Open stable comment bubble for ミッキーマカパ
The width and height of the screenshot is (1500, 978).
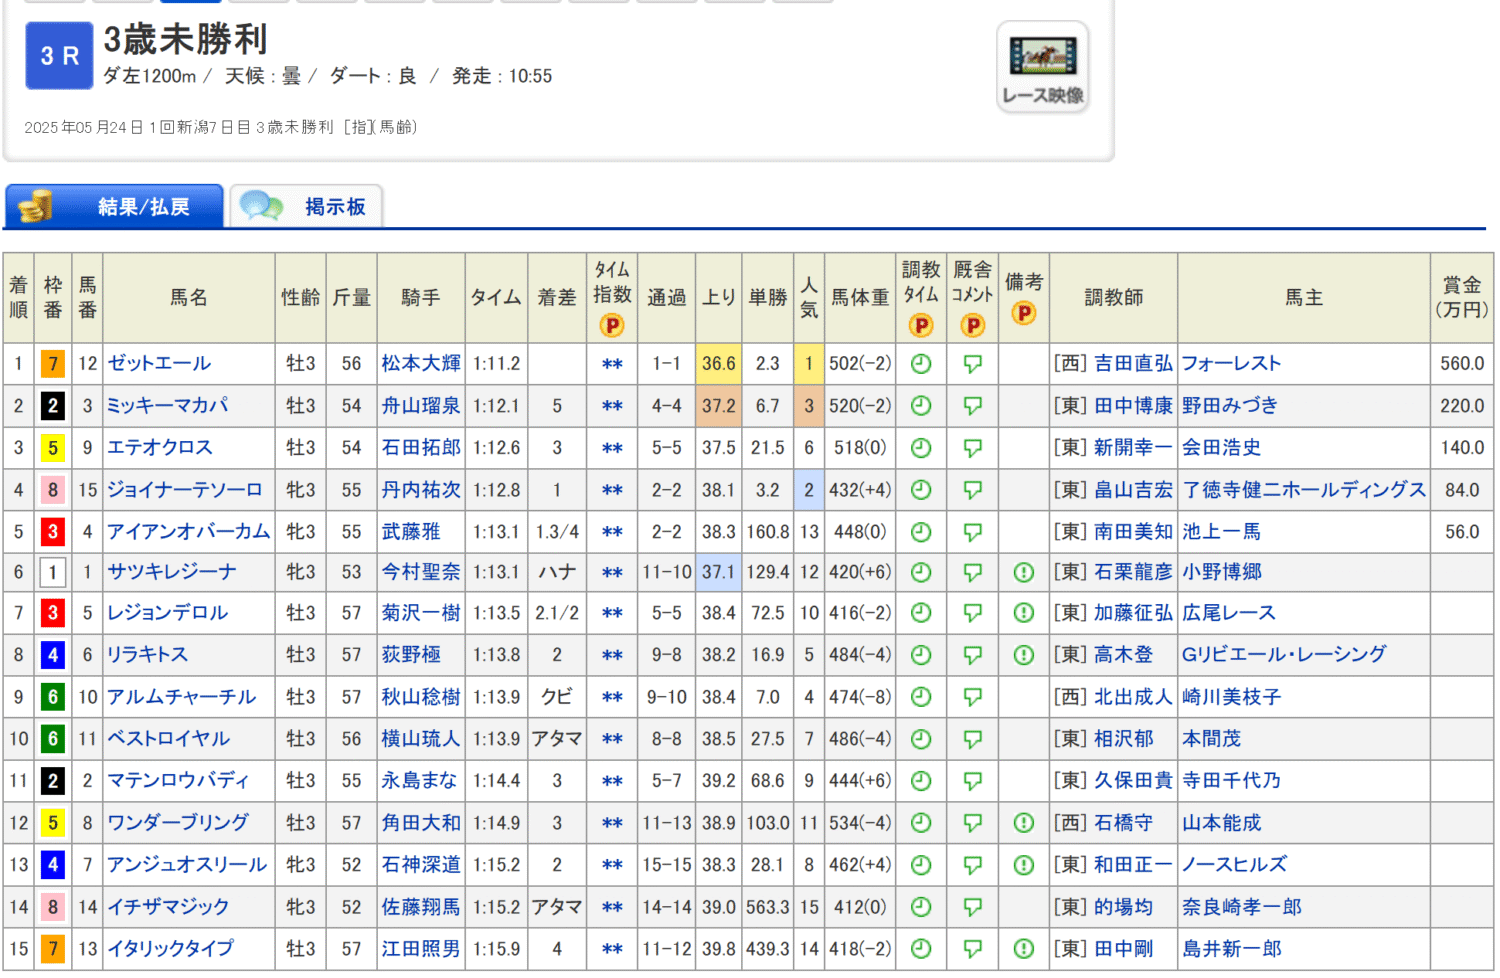(972, 406)
